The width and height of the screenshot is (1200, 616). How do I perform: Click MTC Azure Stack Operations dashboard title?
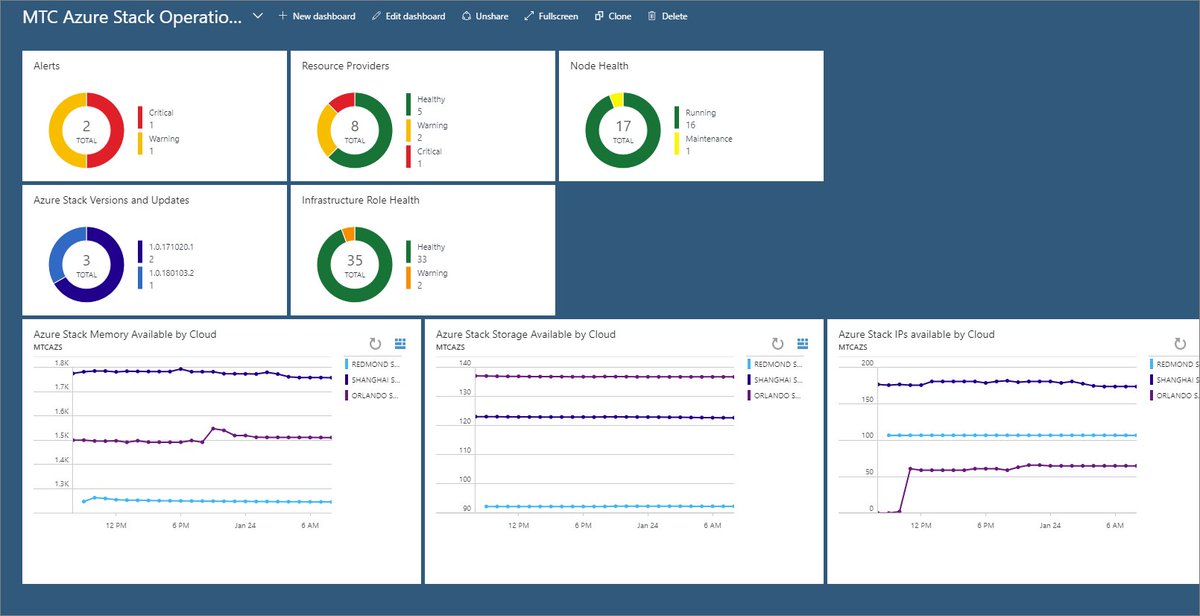(x=132, y=17)
